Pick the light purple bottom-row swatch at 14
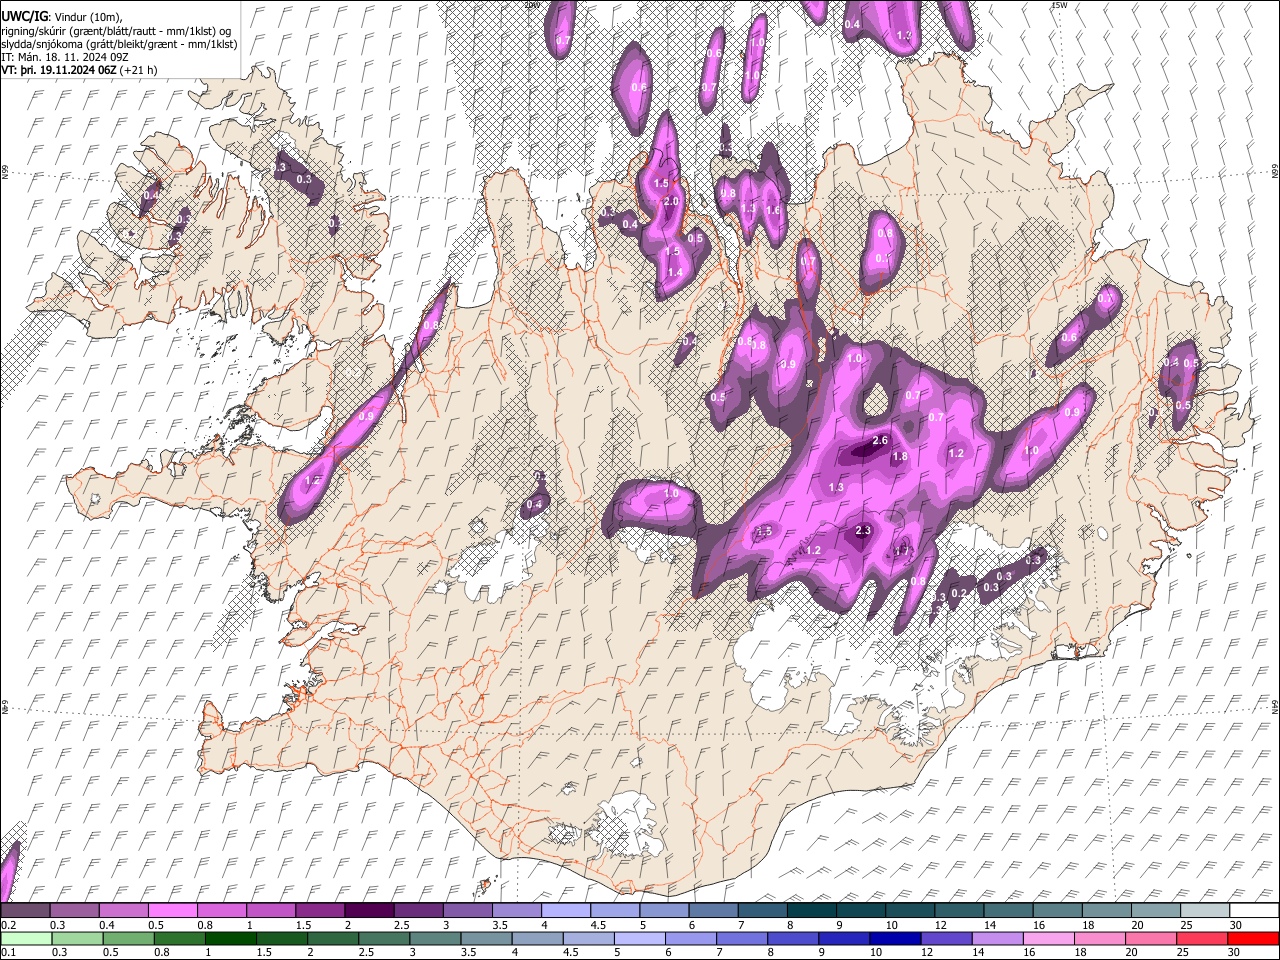 tap(997, 938)
